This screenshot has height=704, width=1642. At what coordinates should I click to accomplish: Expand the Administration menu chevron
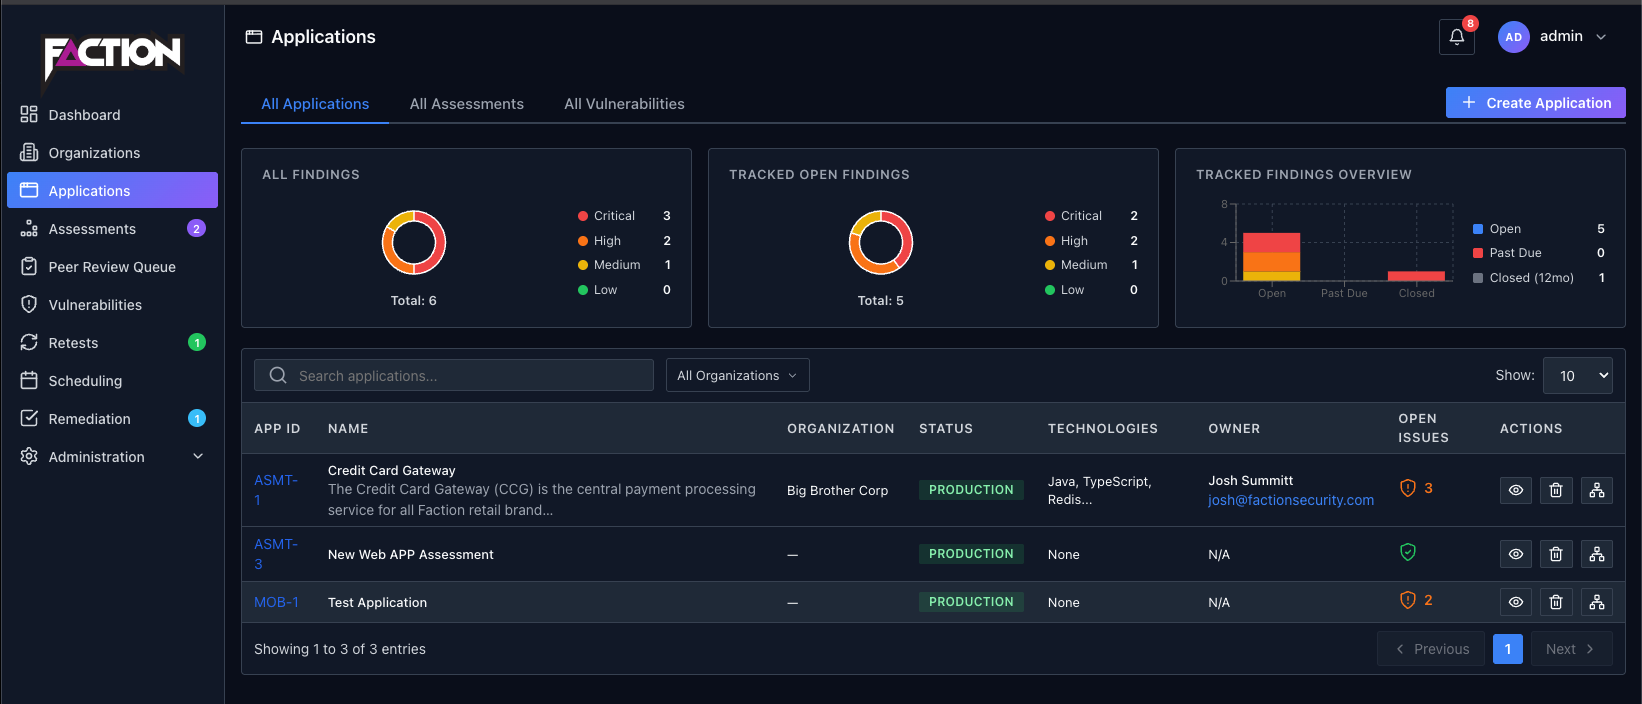198,456
